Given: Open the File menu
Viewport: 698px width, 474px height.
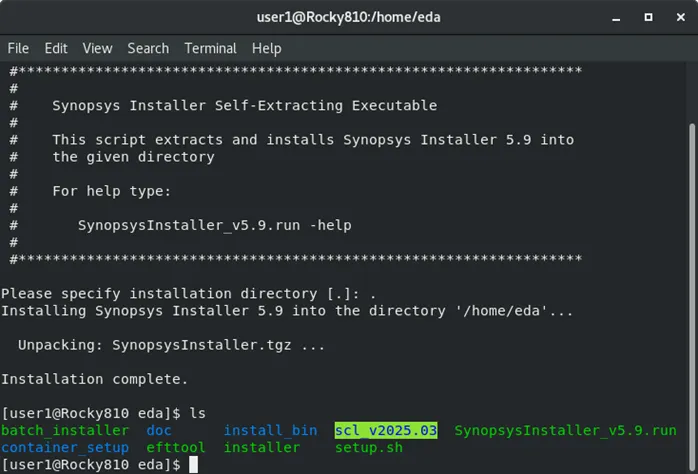Looking at the screenshot, I should click(x=18, y=48).
